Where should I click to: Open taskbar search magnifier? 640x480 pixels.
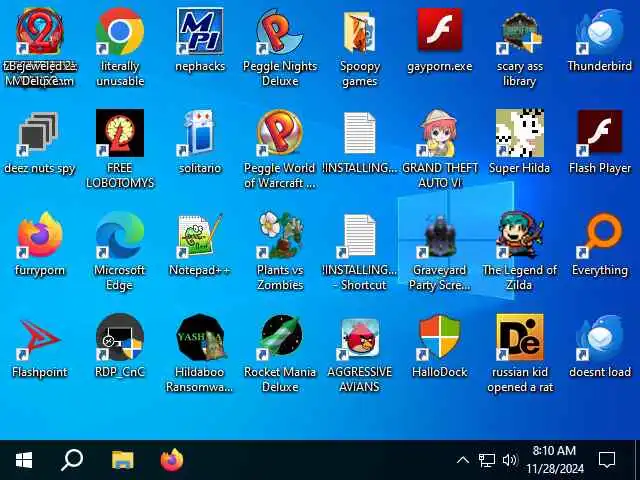[72, 460]
